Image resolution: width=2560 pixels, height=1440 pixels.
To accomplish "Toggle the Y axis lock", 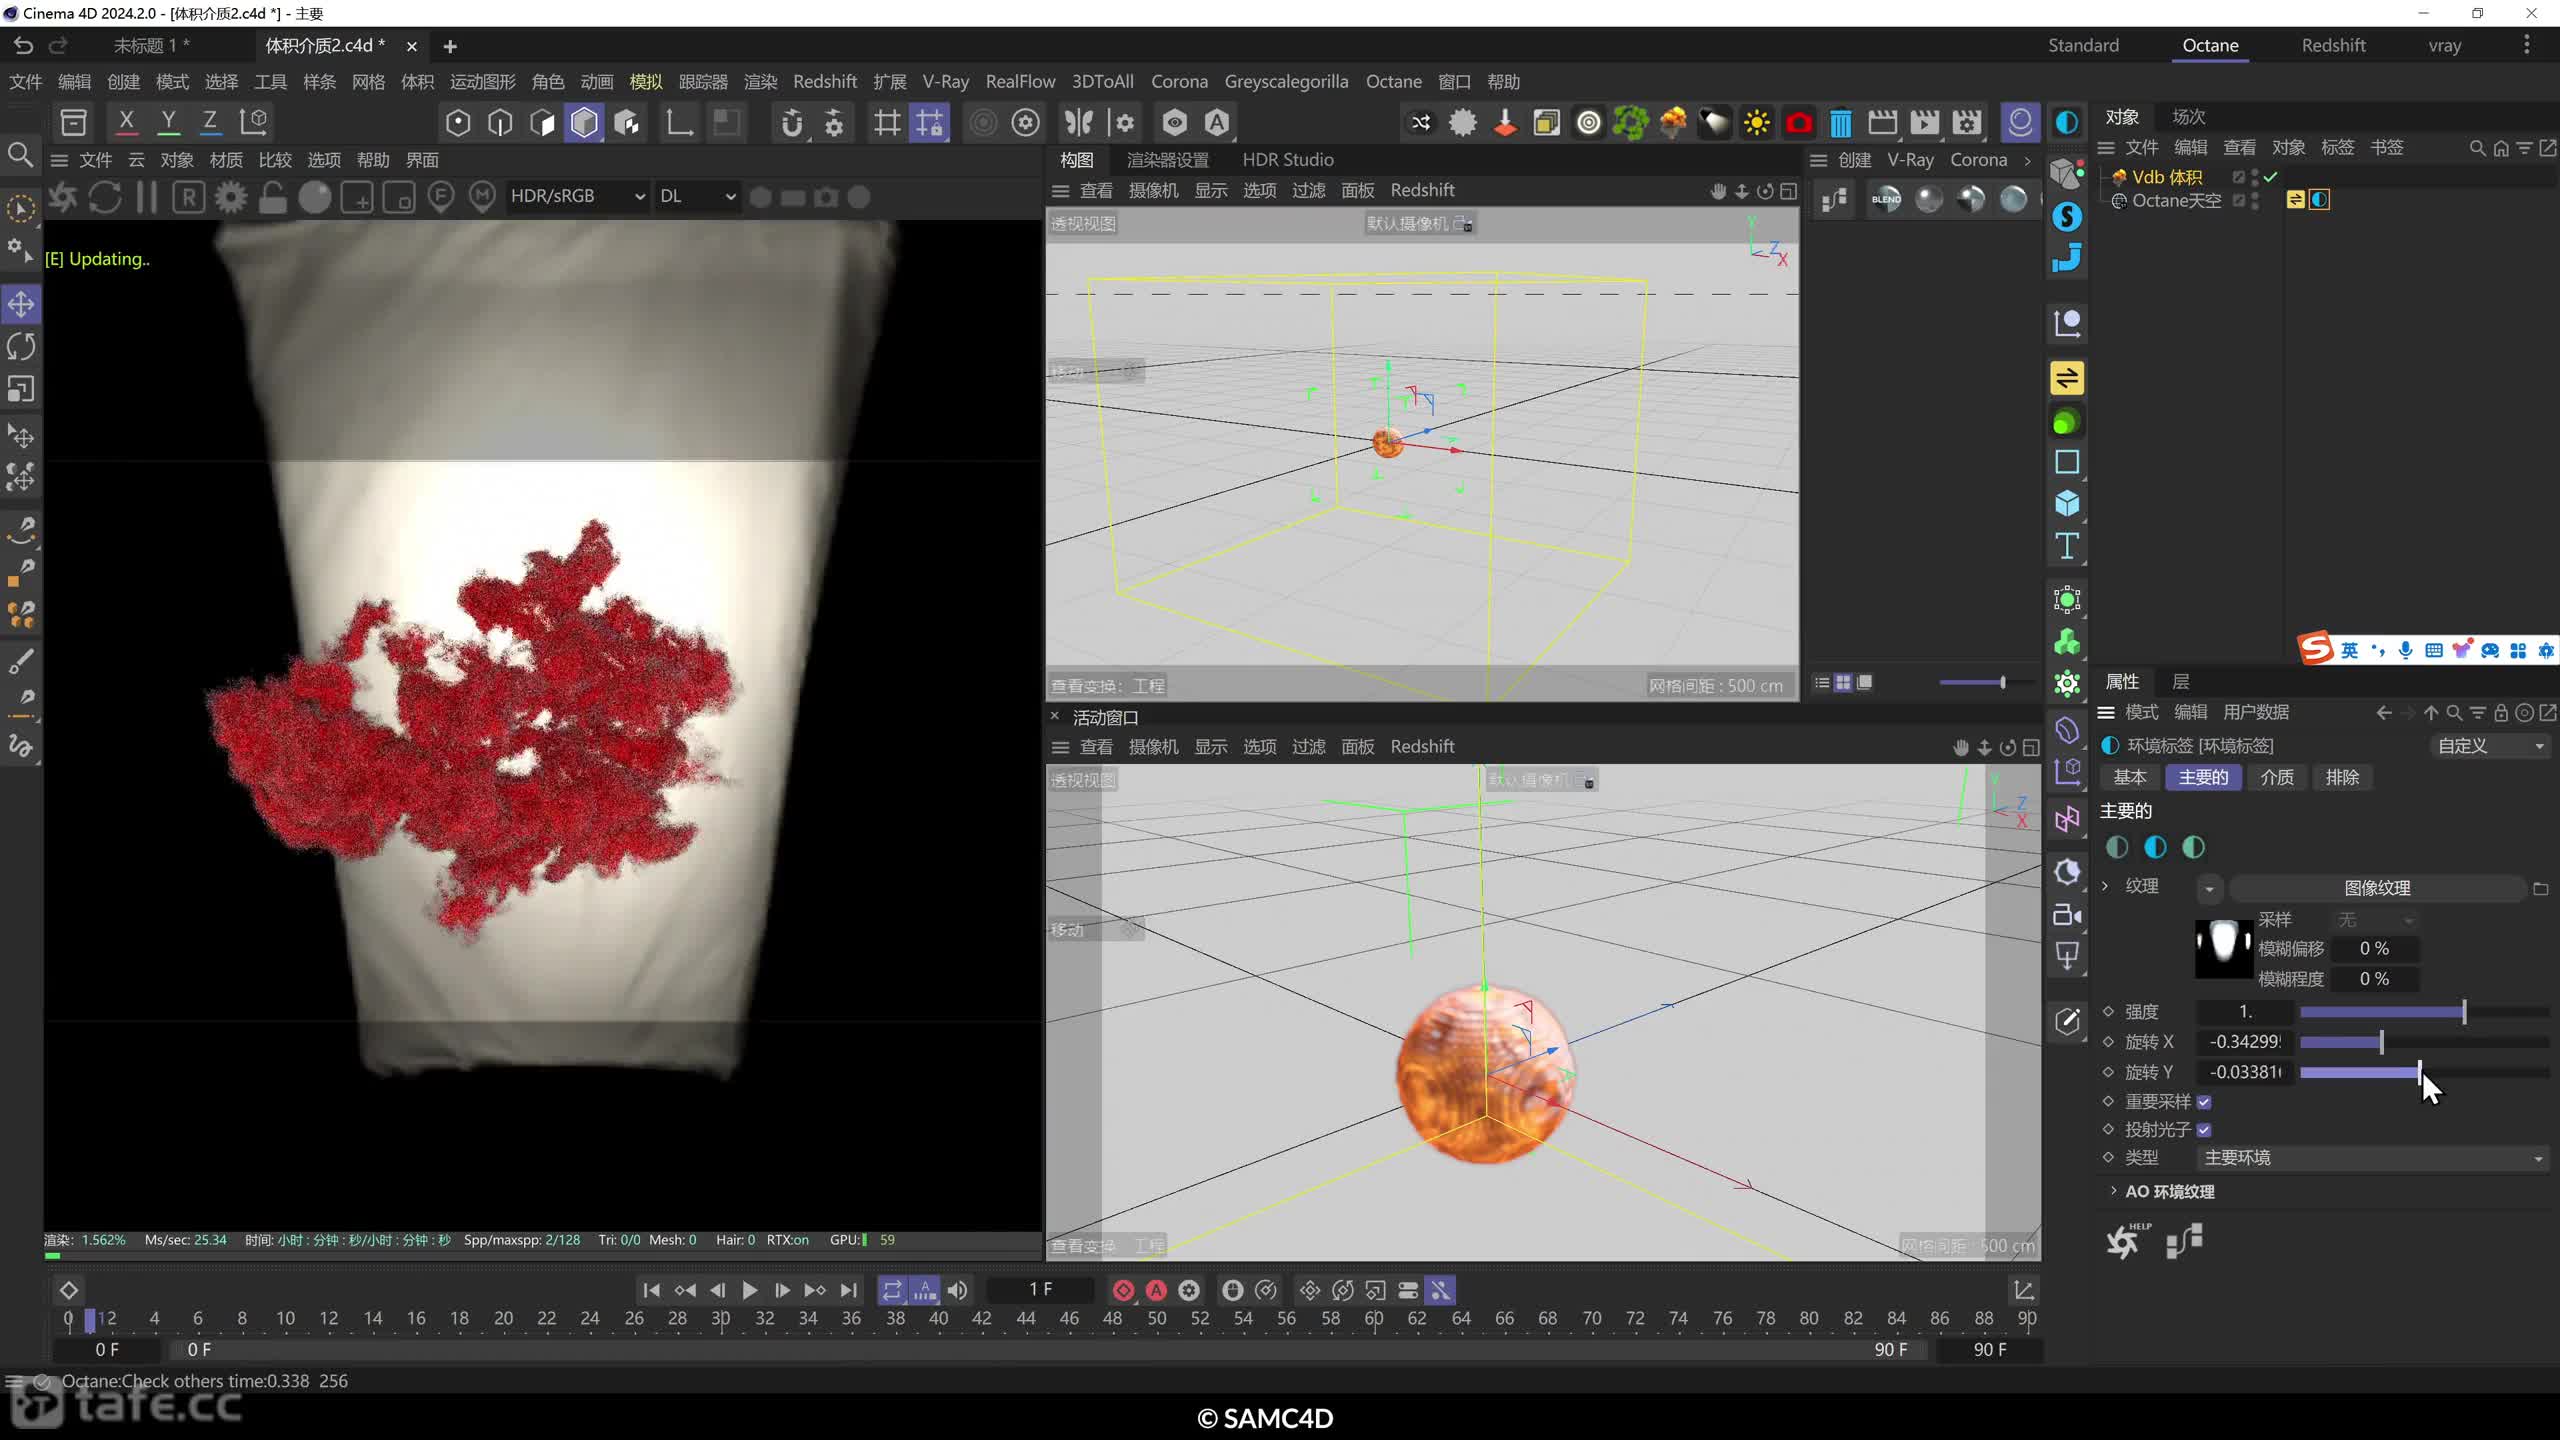I will click(168, 122).
